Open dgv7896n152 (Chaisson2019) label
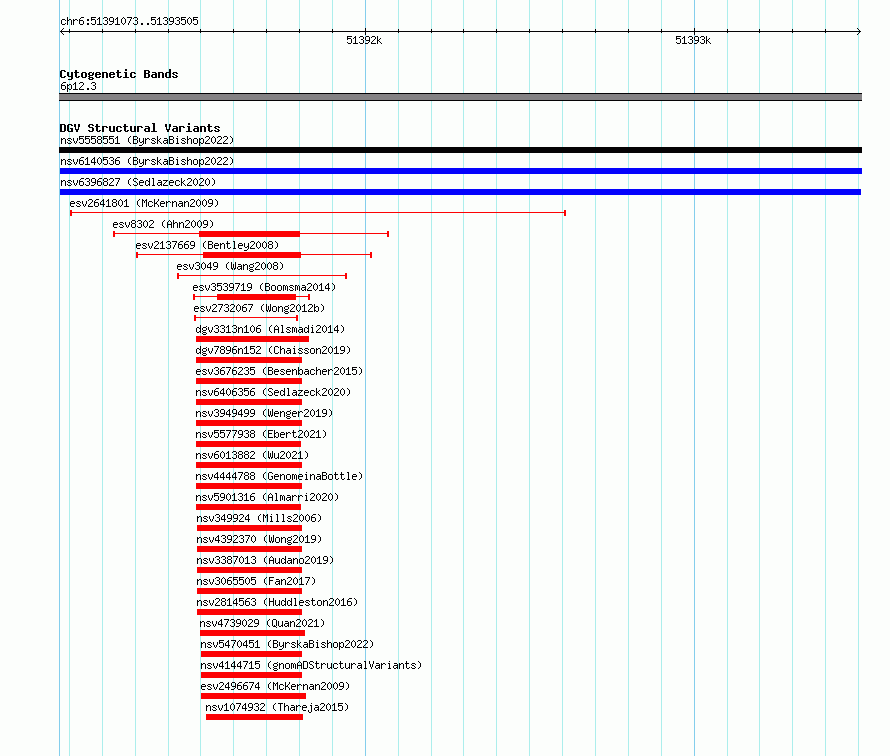 pos(273,350)
